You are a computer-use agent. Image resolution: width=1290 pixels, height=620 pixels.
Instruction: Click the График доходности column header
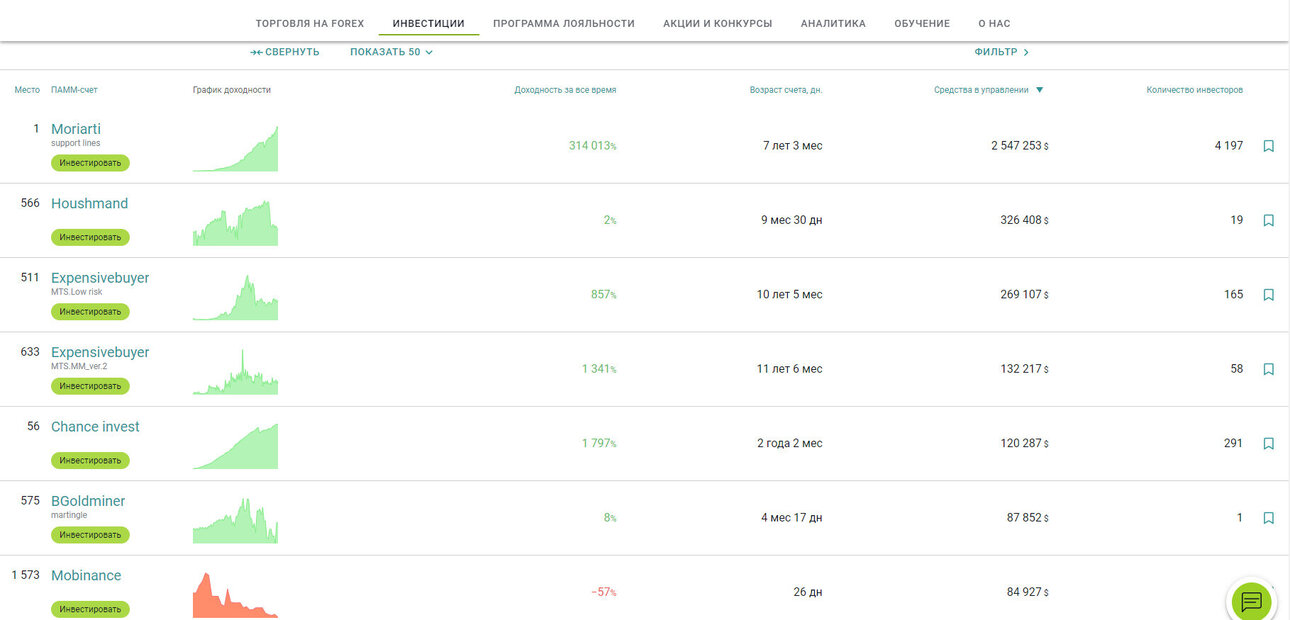[x=232, y=90]
